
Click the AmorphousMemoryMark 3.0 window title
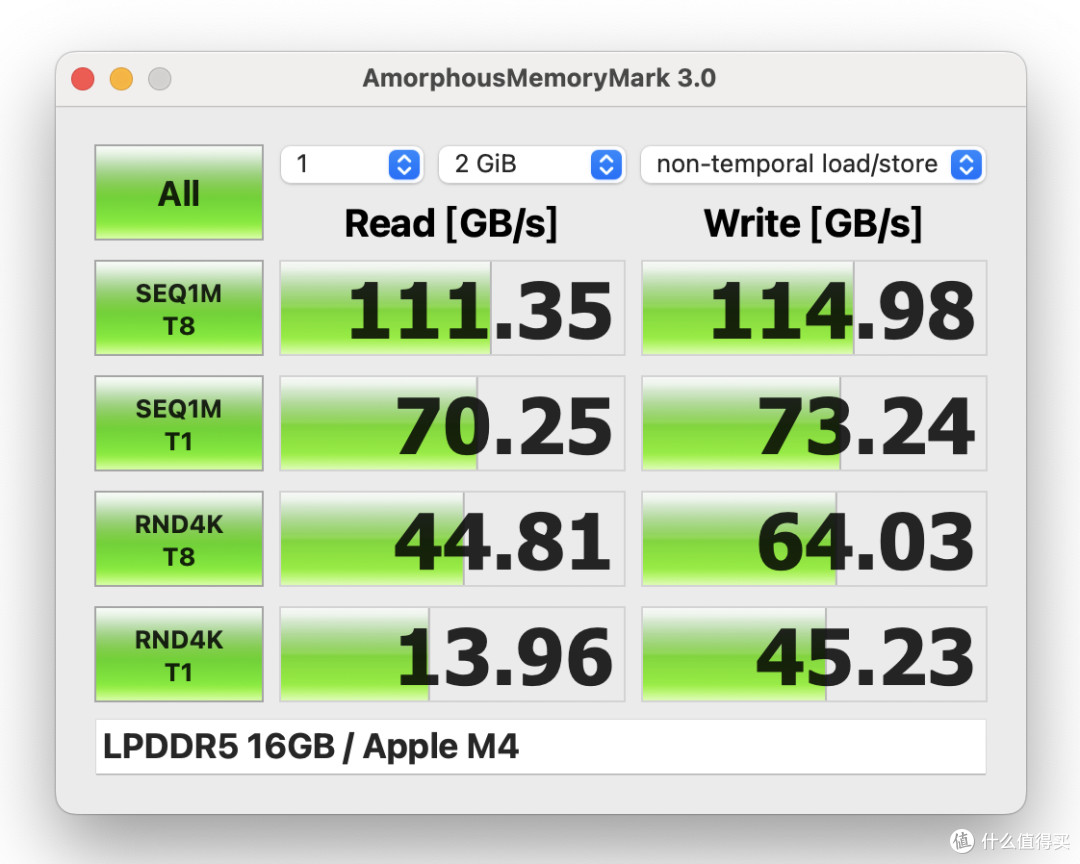(x=539, y=78)
